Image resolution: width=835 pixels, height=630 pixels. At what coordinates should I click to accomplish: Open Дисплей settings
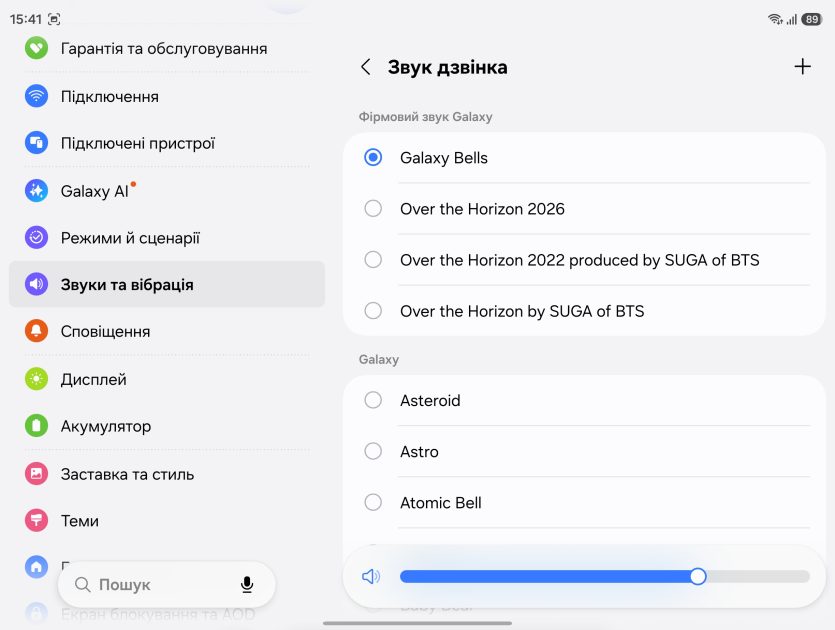click(167, 379)
